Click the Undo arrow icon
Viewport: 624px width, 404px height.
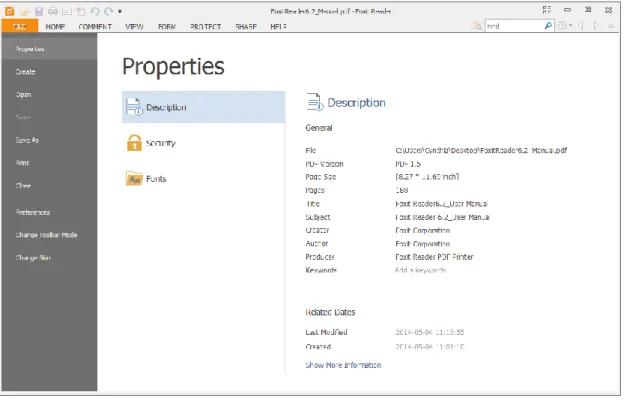coord(95,12)
